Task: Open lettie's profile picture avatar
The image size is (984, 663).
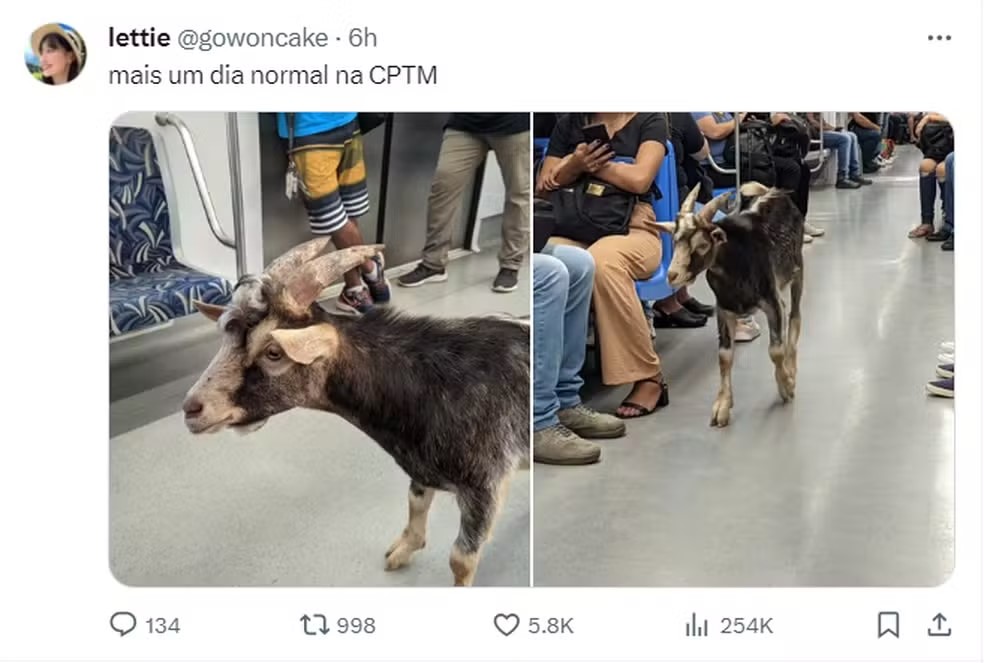Action: 55,54
